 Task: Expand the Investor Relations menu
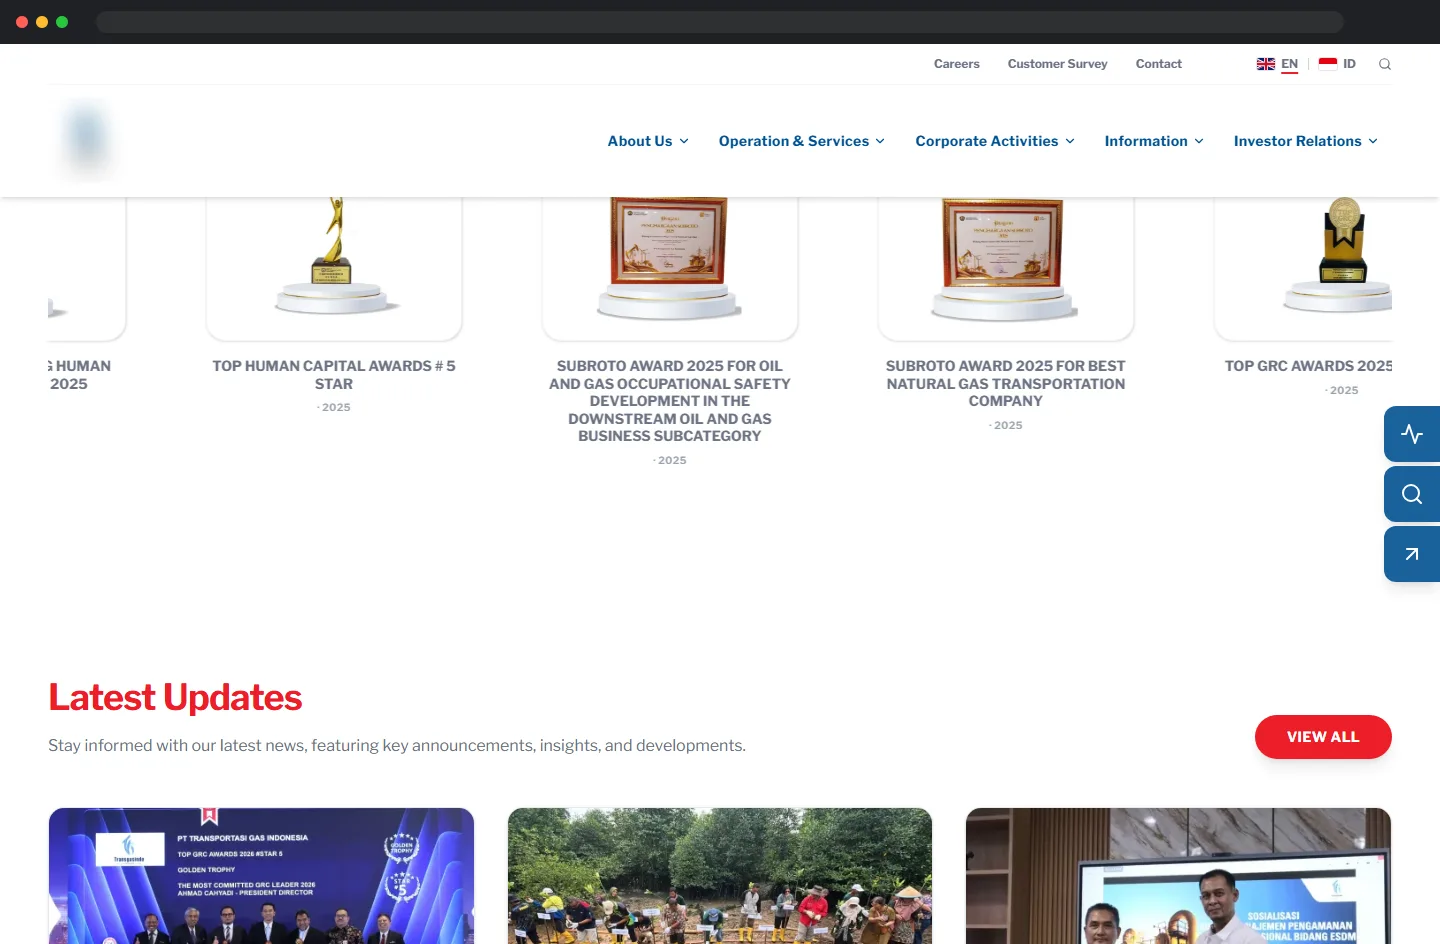point(1306,141)
